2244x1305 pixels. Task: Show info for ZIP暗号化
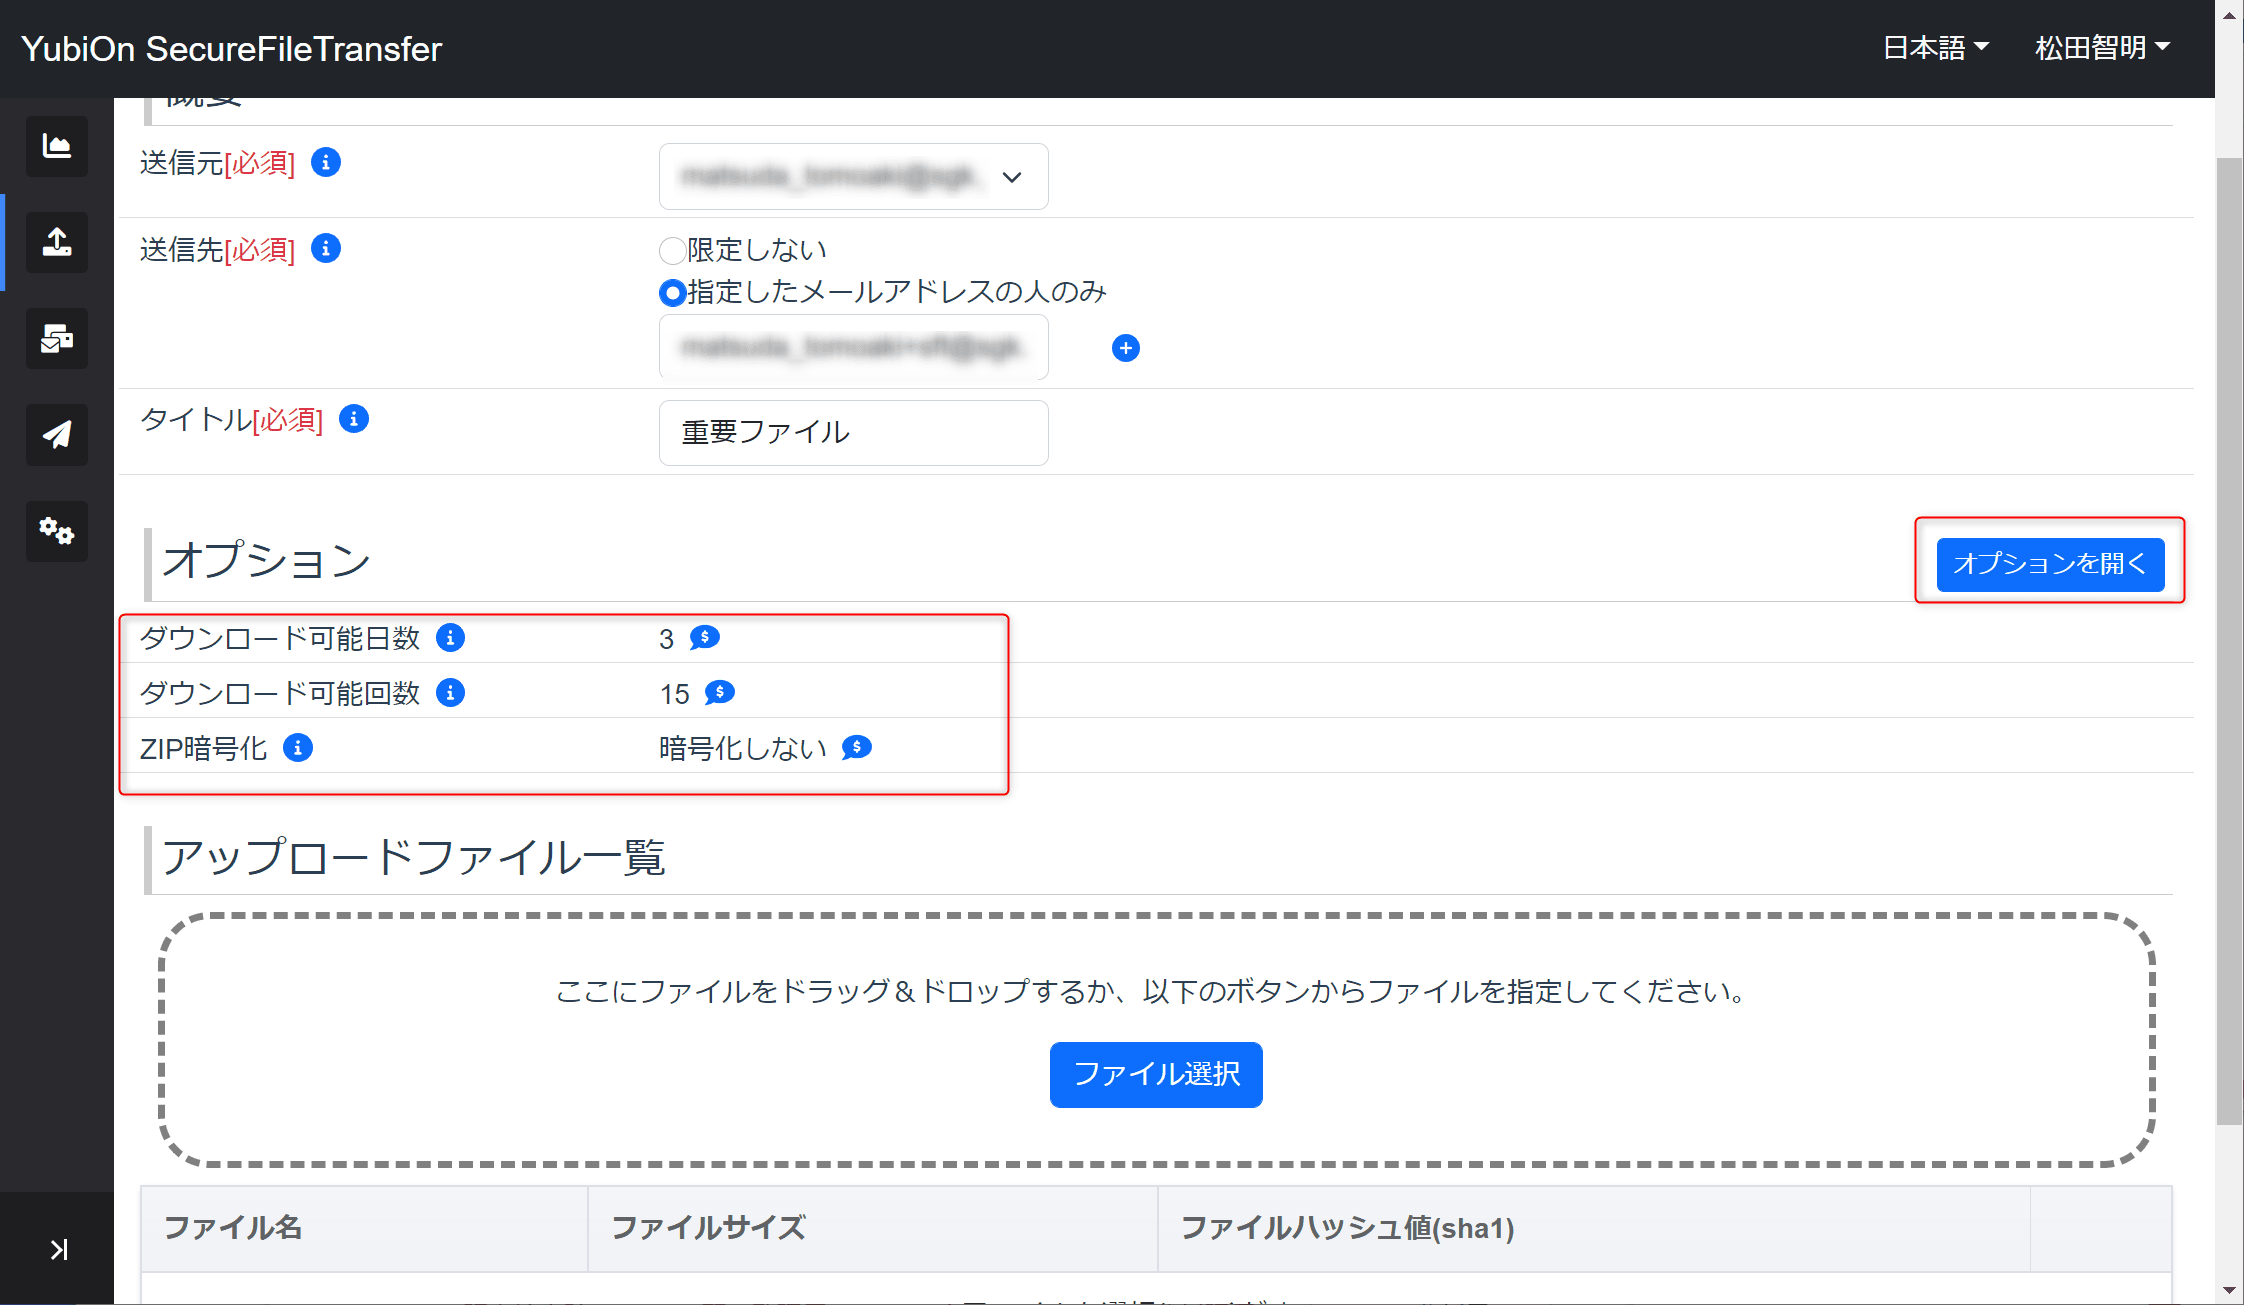(x=298, y=747)
